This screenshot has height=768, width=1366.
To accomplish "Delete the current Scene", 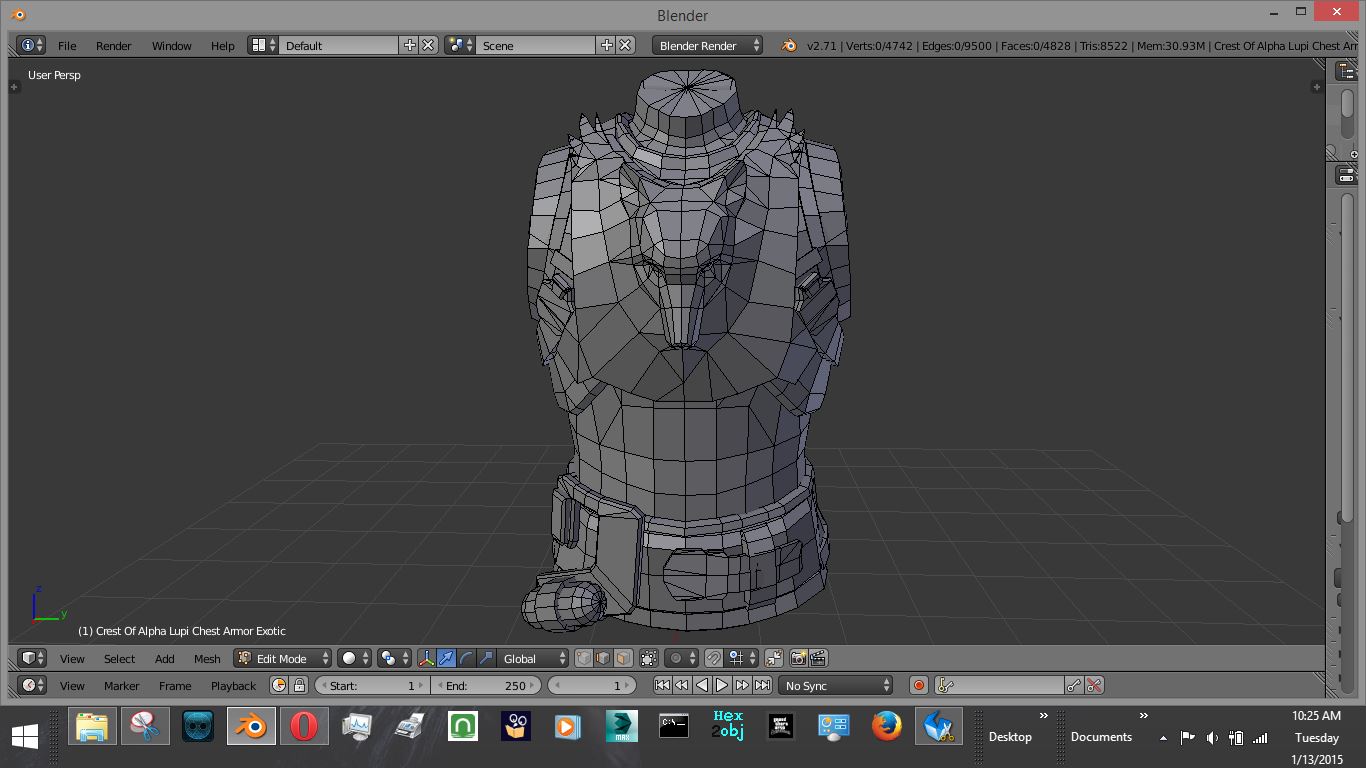I will click(625, 45).
